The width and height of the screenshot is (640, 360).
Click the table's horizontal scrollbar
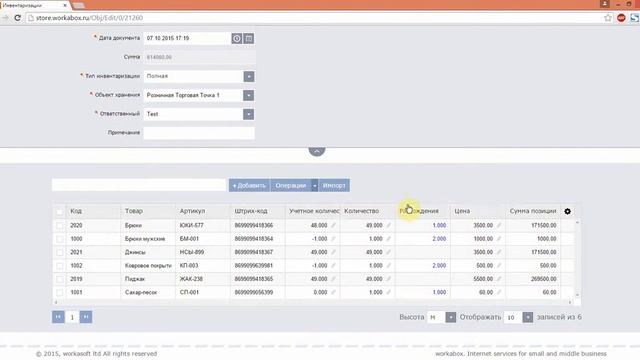tap(313, 302)
